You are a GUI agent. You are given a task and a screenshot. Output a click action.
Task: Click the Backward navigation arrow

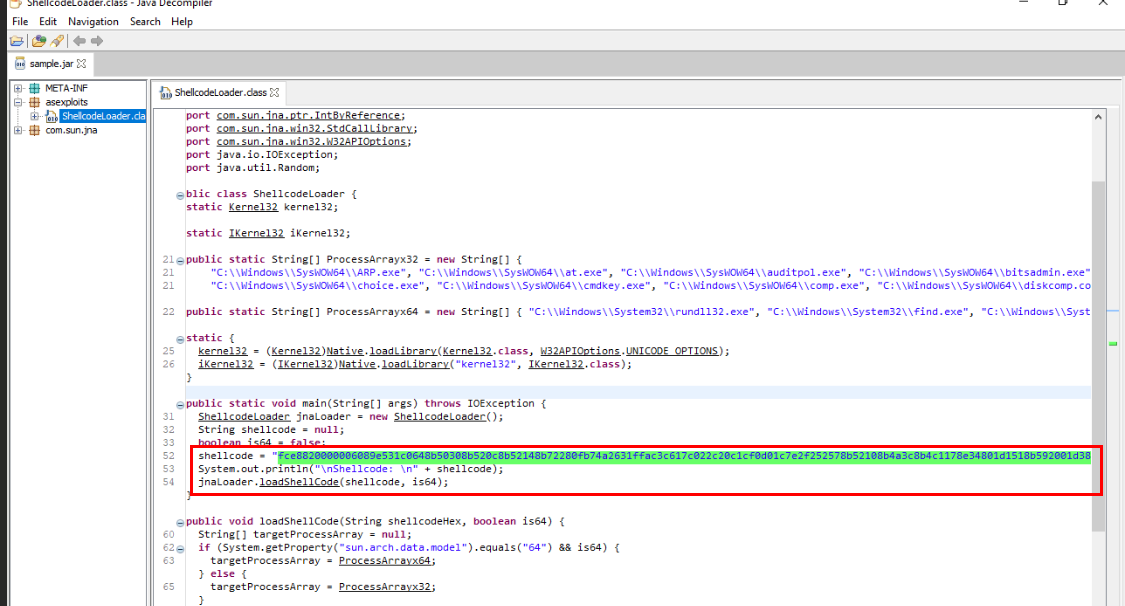pyautogui.click(x=79, y=41)
